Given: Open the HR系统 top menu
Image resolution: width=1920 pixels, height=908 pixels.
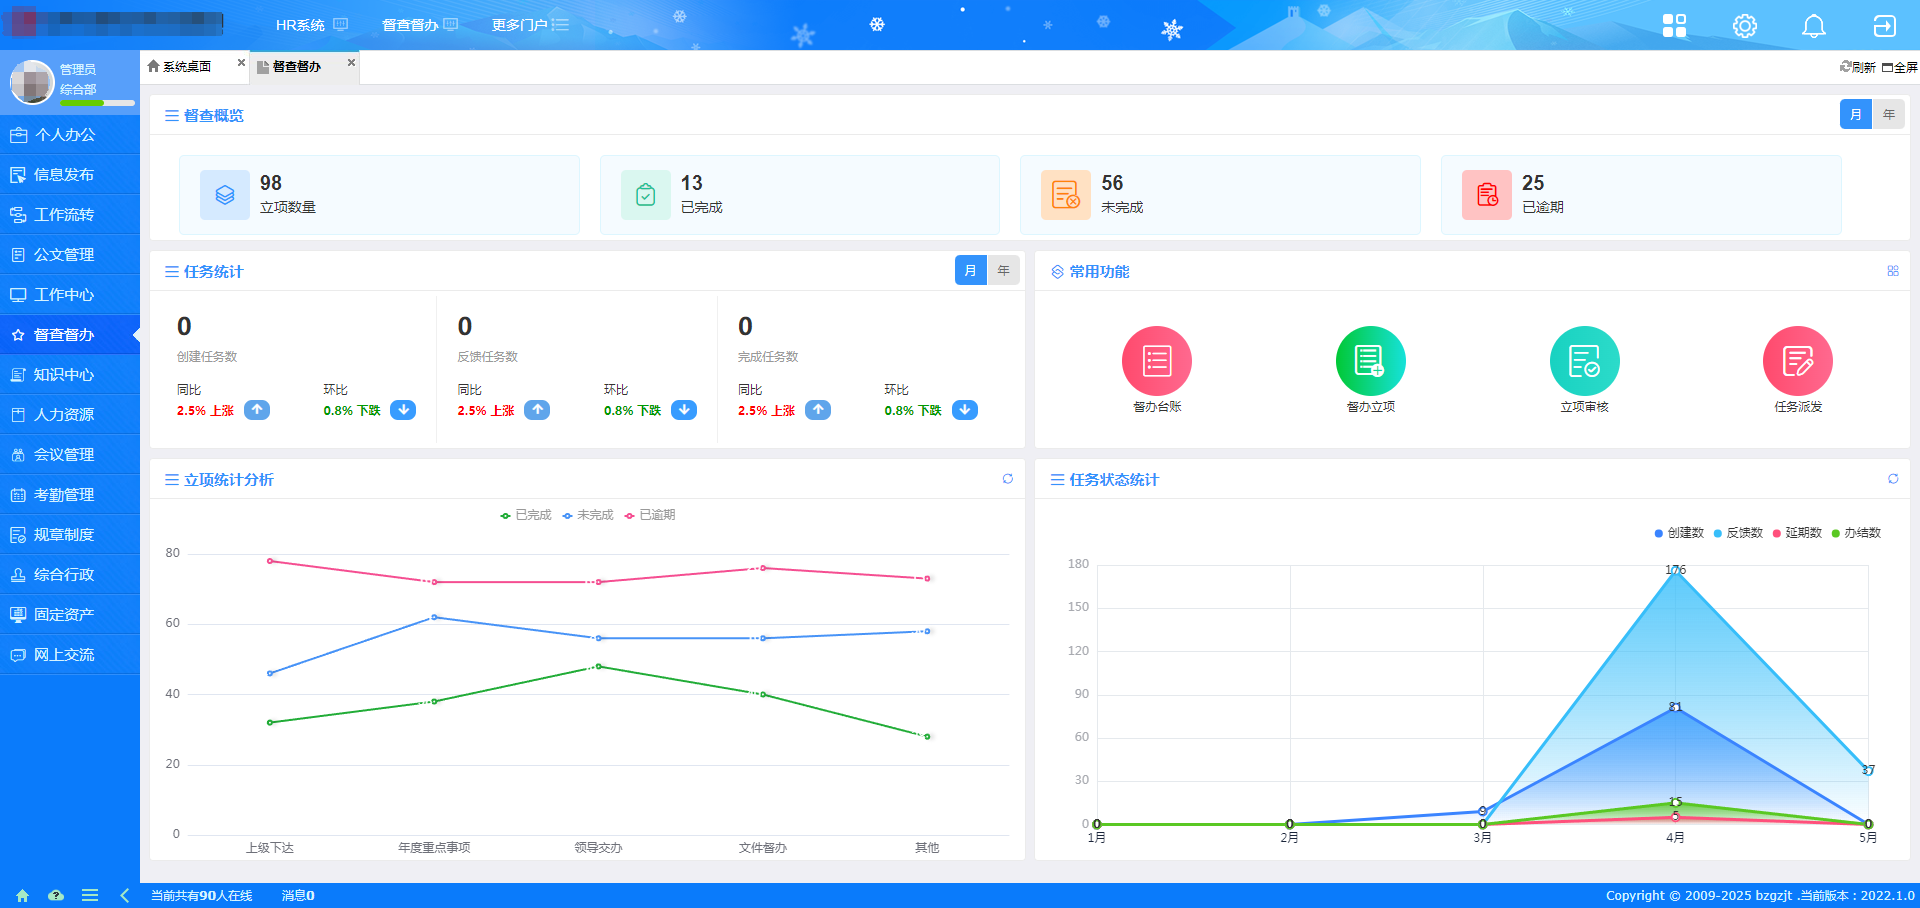Looking at the screenshot, I should pos(311,25).
